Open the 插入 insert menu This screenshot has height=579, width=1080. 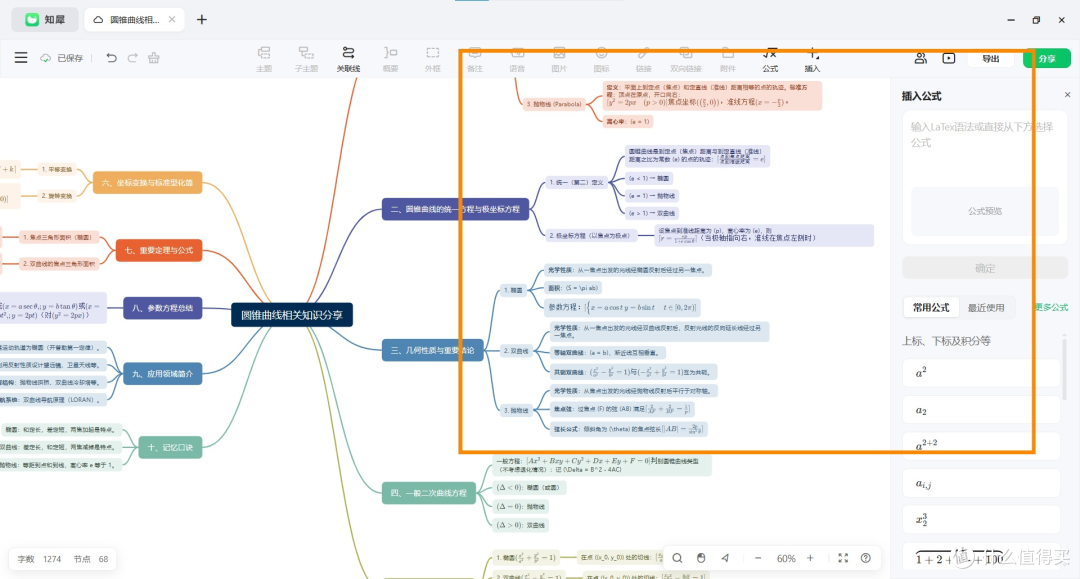point(813,59)
